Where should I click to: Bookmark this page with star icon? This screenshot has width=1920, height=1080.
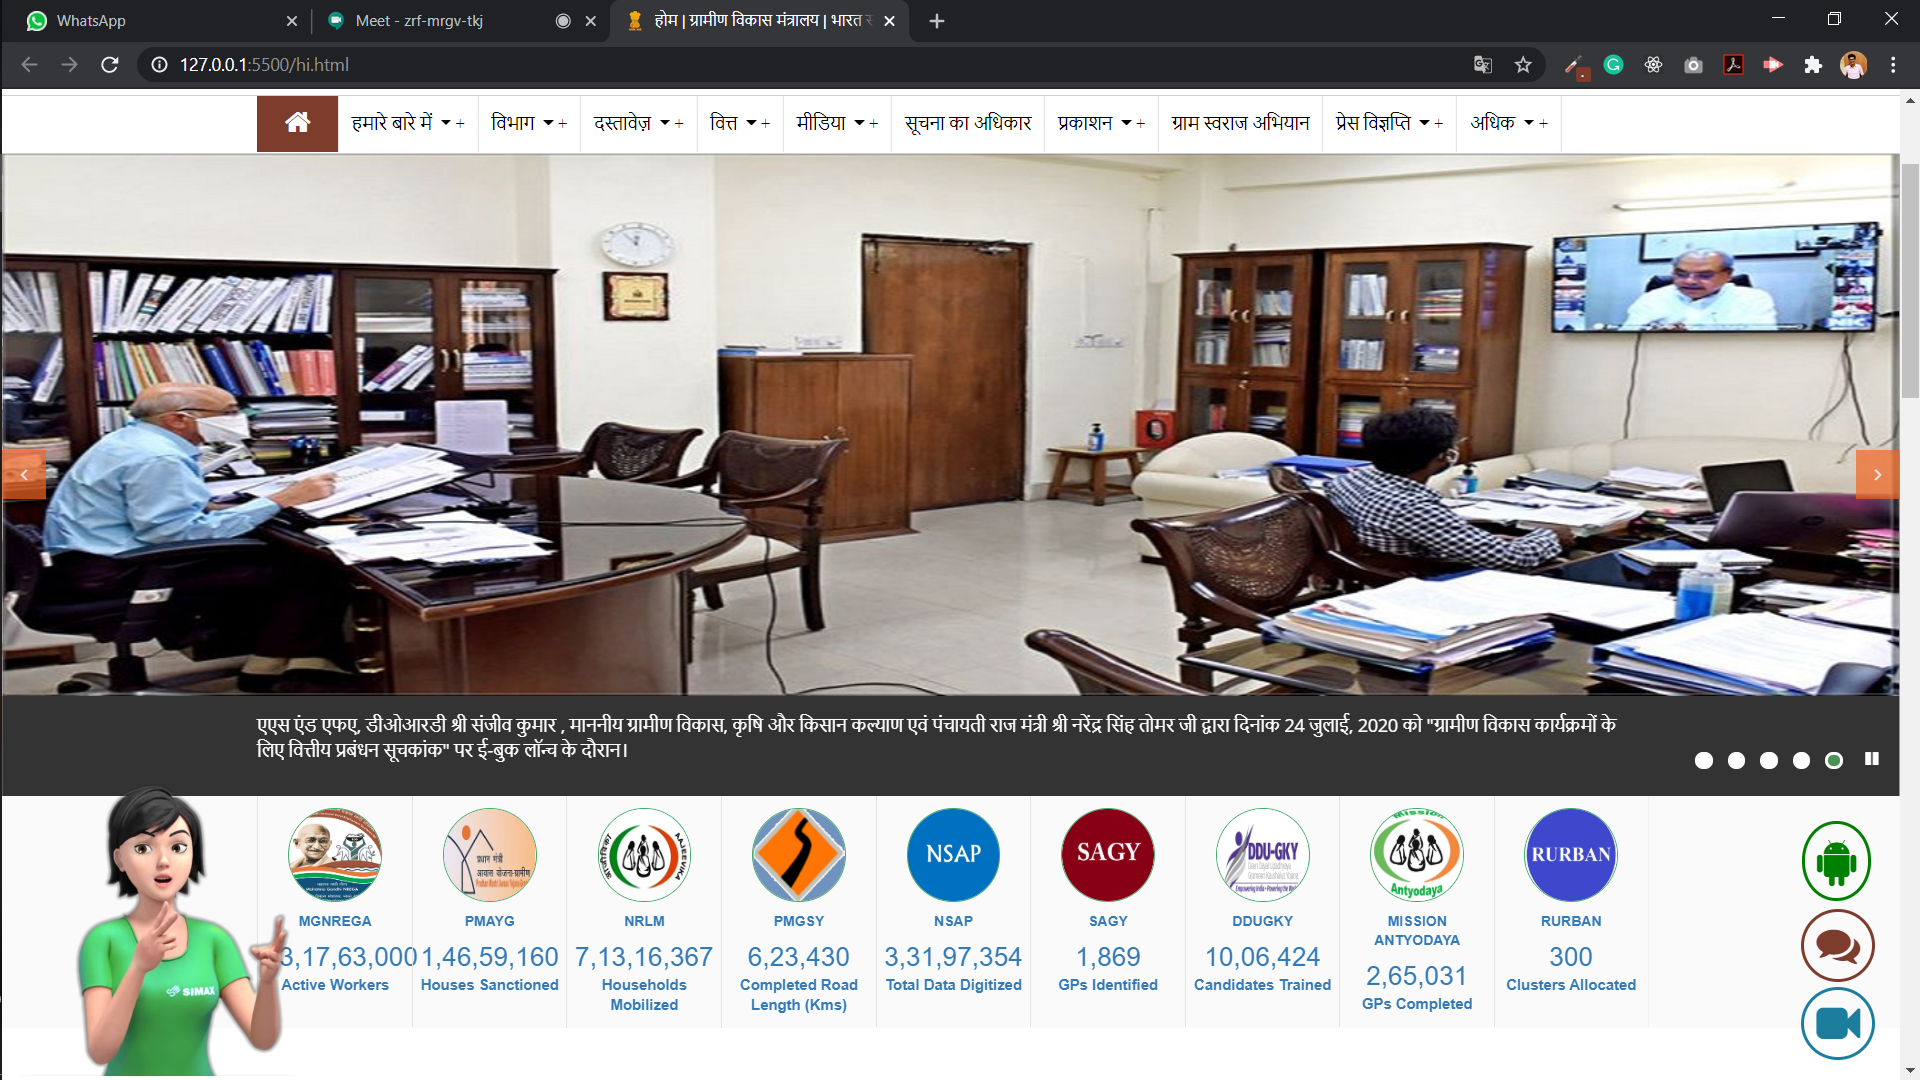pos(1523,65)
